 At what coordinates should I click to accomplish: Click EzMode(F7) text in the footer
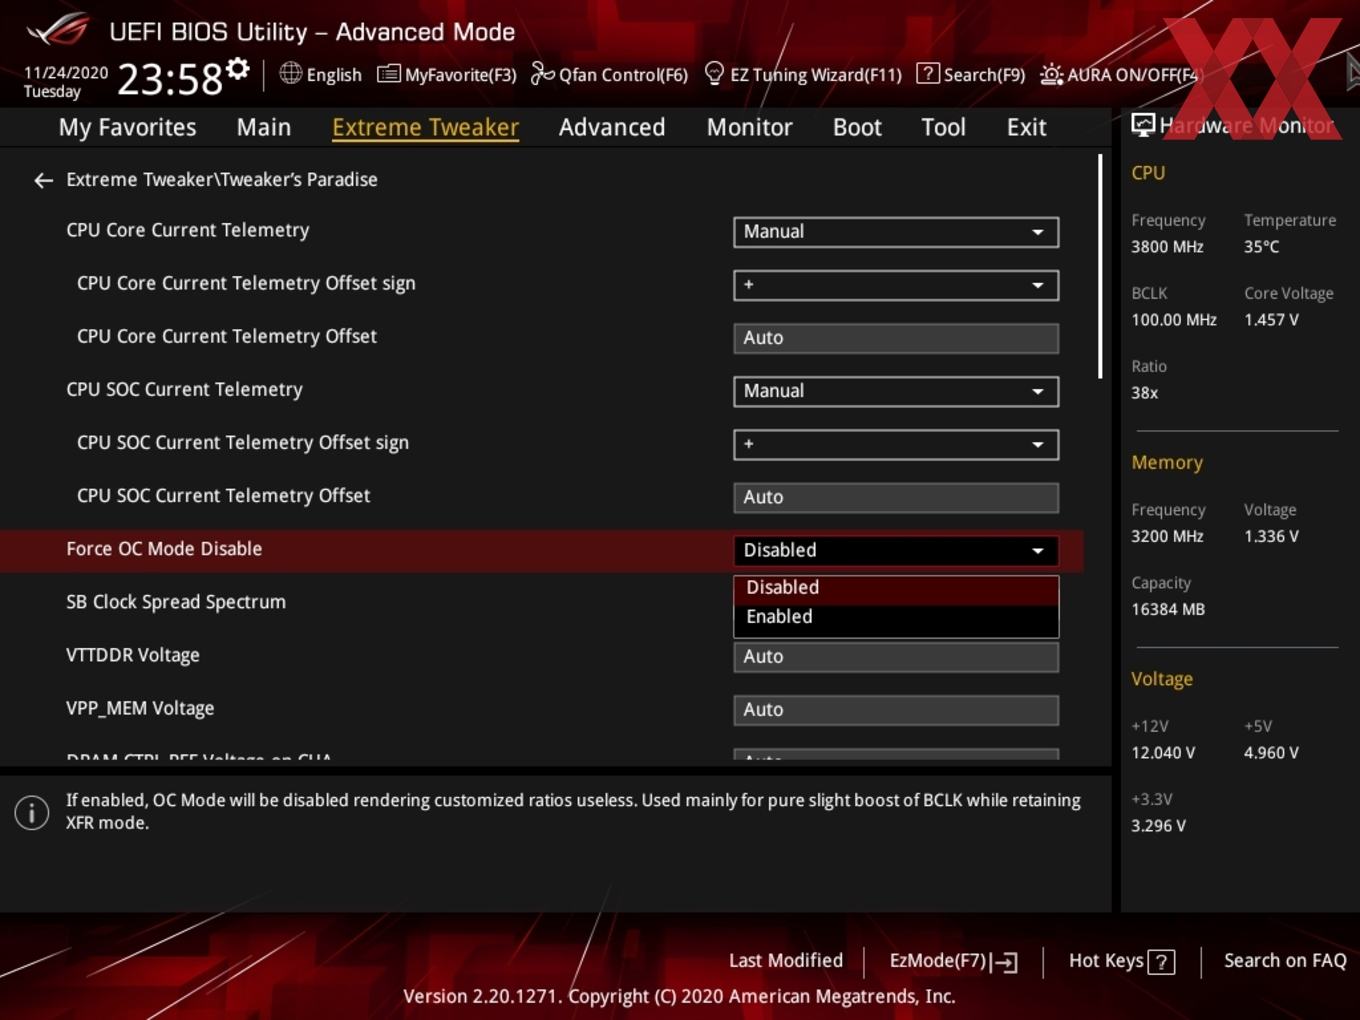point(938,961)
